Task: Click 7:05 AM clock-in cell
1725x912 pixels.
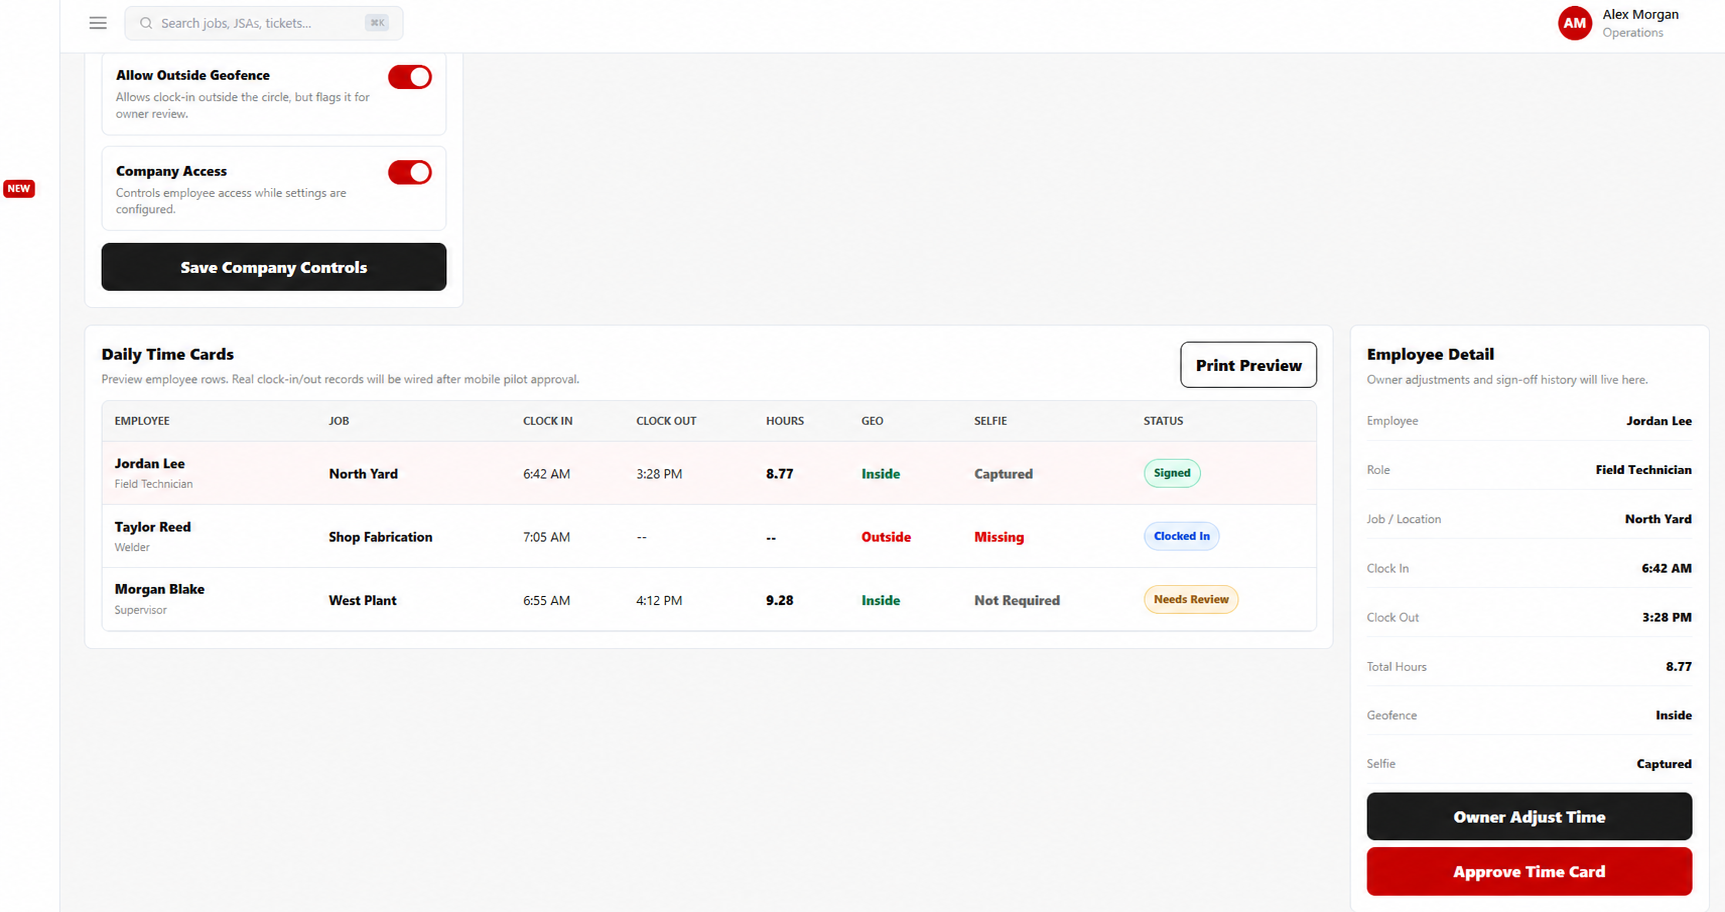Action: tap(546, 537)
